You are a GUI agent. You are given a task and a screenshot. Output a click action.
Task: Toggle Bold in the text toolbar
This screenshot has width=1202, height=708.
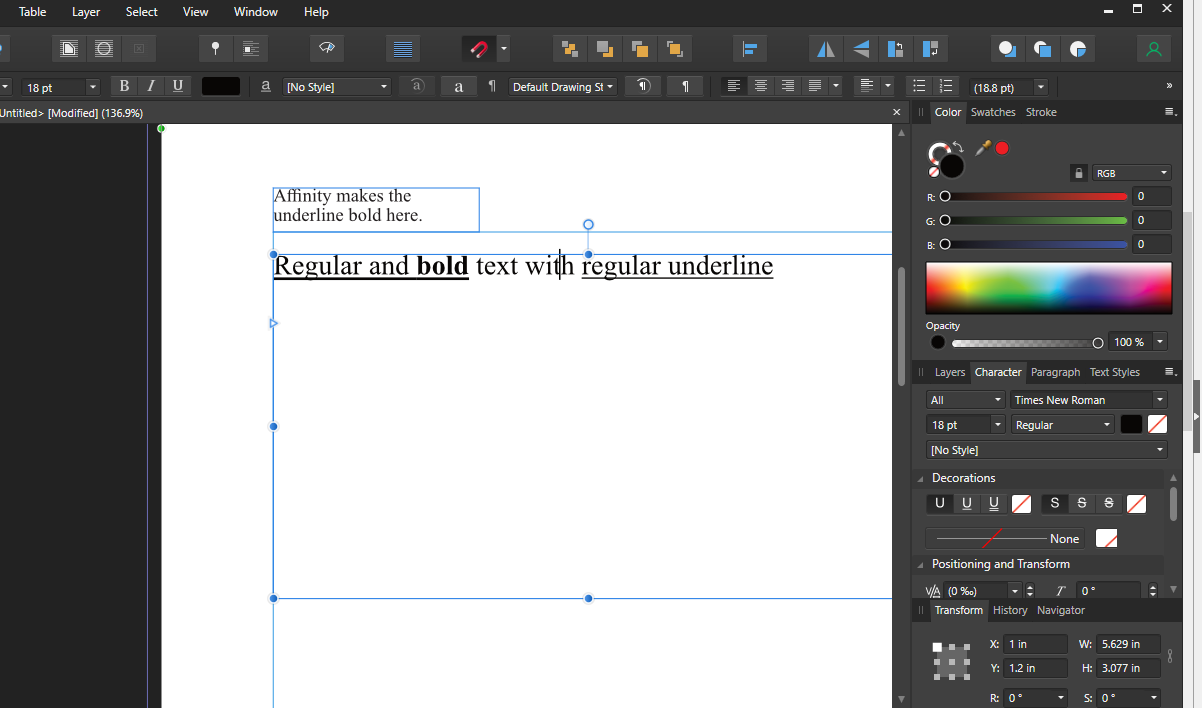click(124, 87)
